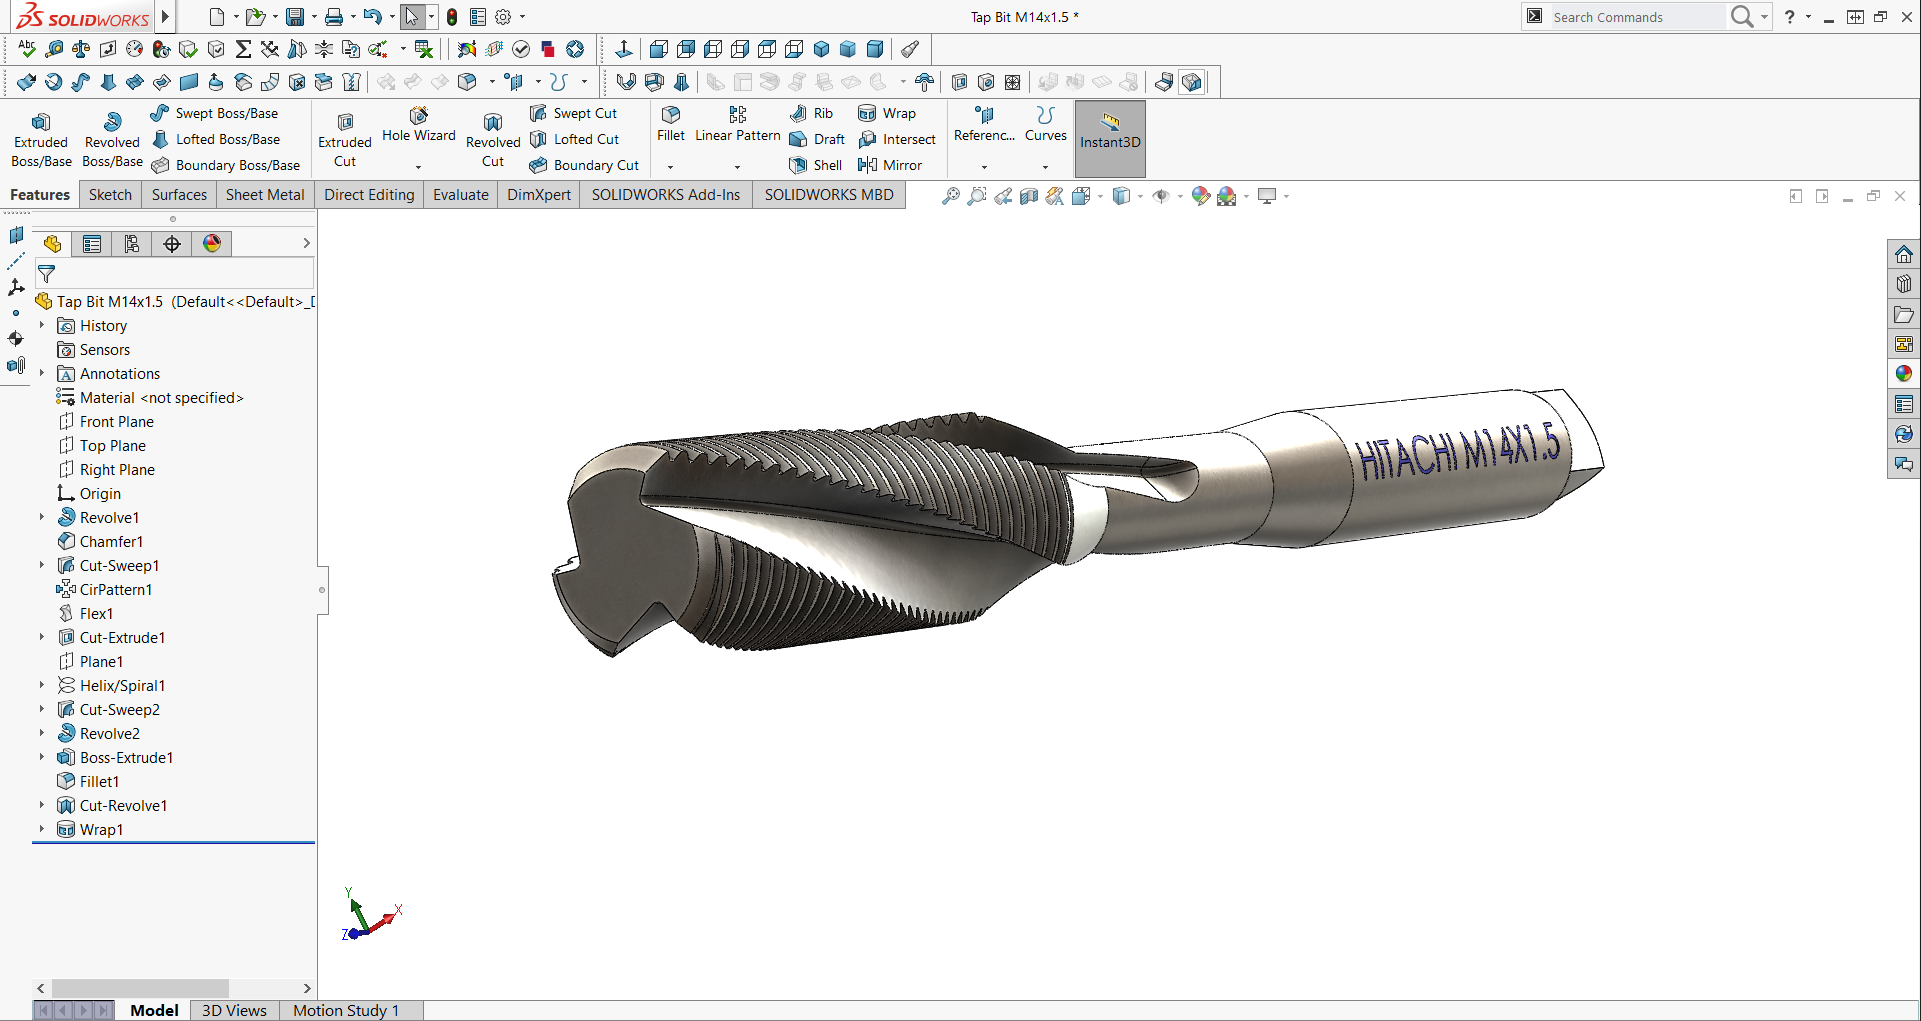The width and height of the screenshot is (1921, 1021).
Task: Select the Revolved Boss/Base tool
Action: (x=112, y=139)
